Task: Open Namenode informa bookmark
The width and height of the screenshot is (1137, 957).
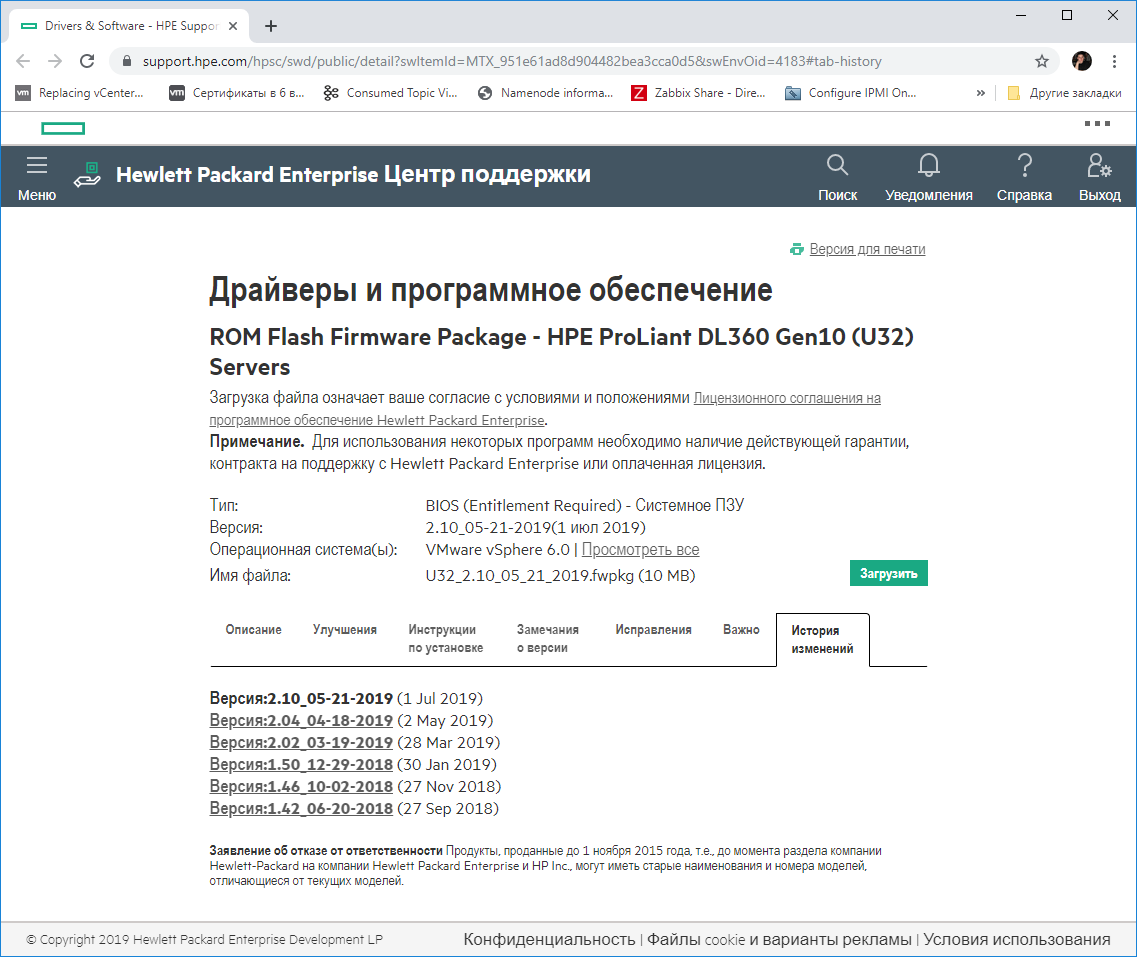Action: click(x=545, y=93)
